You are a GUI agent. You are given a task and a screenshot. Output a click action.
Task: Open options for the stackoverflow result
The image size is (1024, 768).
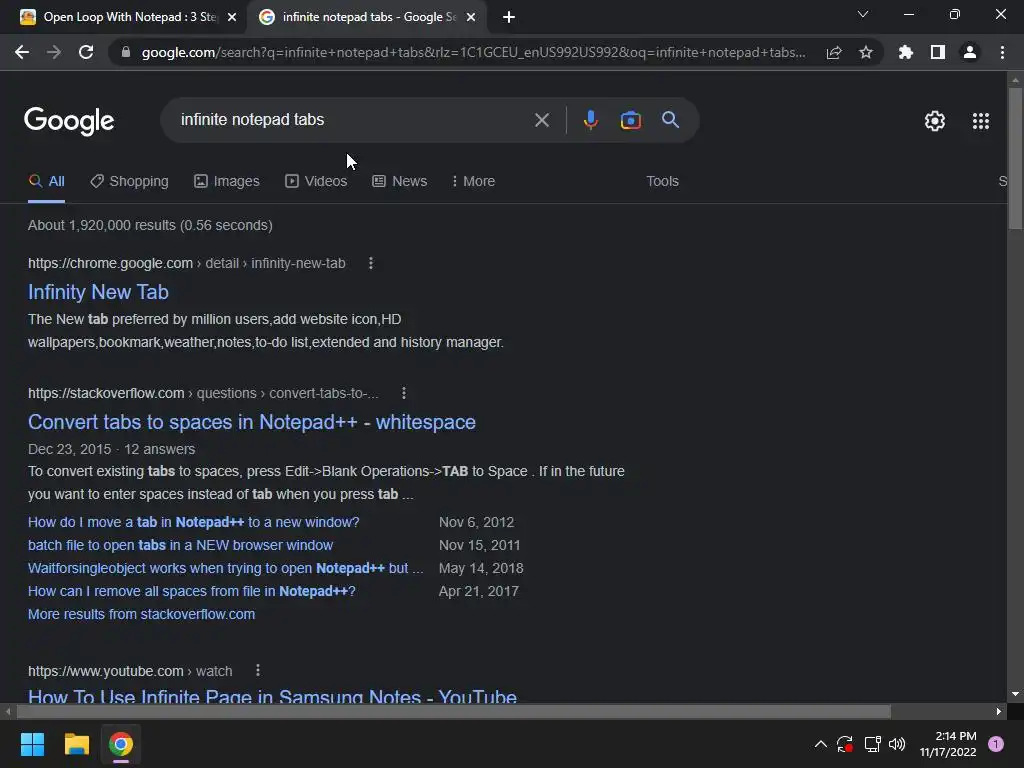point(404,393)
